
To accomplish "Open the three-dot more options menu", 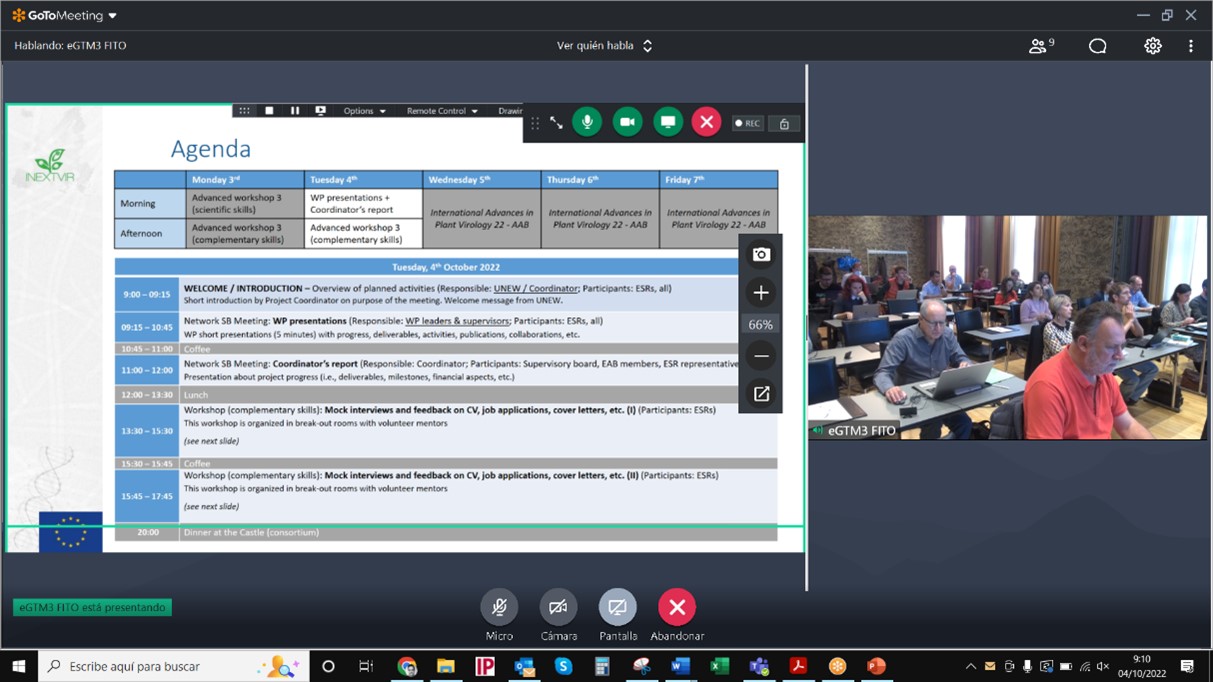I will [x=1190, y=46].
